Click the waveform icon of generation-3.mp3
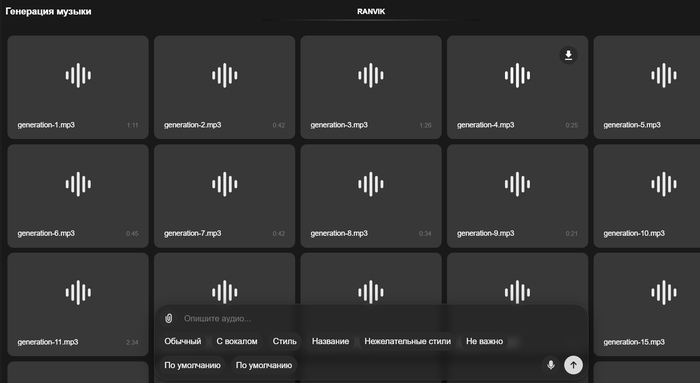The height and width of the screenshot is (383, 700). pos(371,75)
